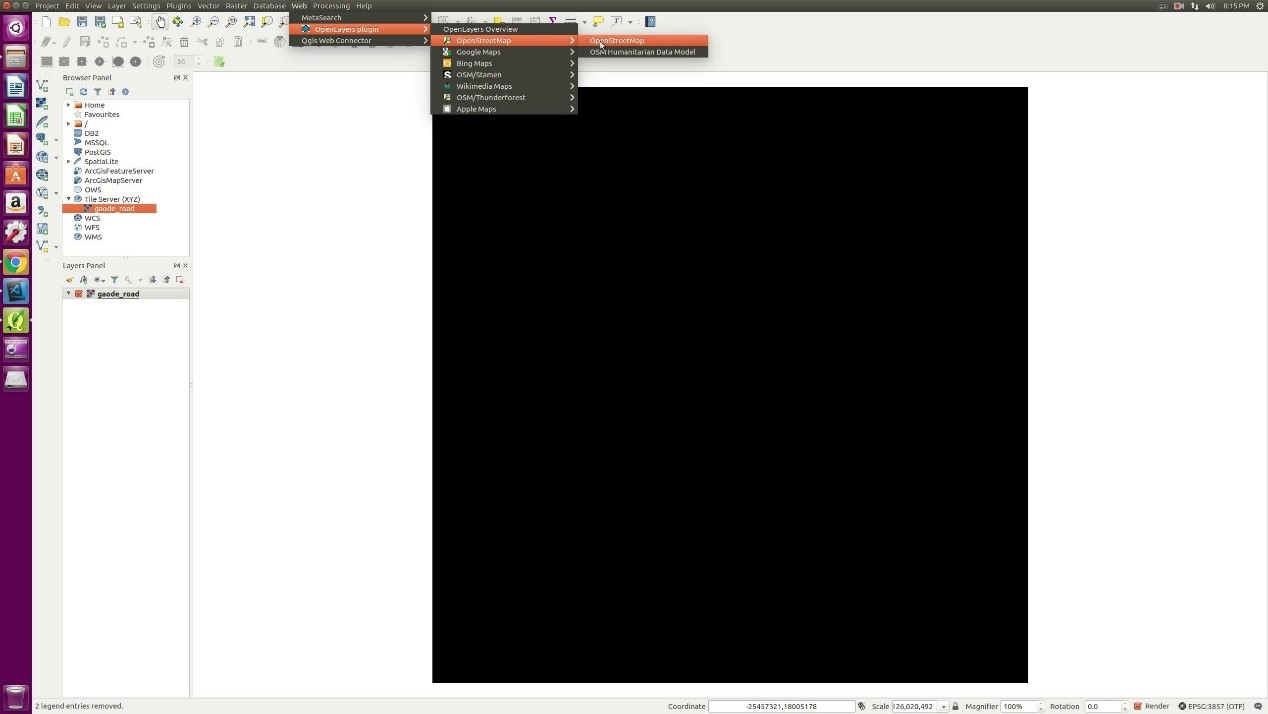Select the Pan Map hand tool
The width and height of the screenshot is (1268, 714).
tap(160, 22)
